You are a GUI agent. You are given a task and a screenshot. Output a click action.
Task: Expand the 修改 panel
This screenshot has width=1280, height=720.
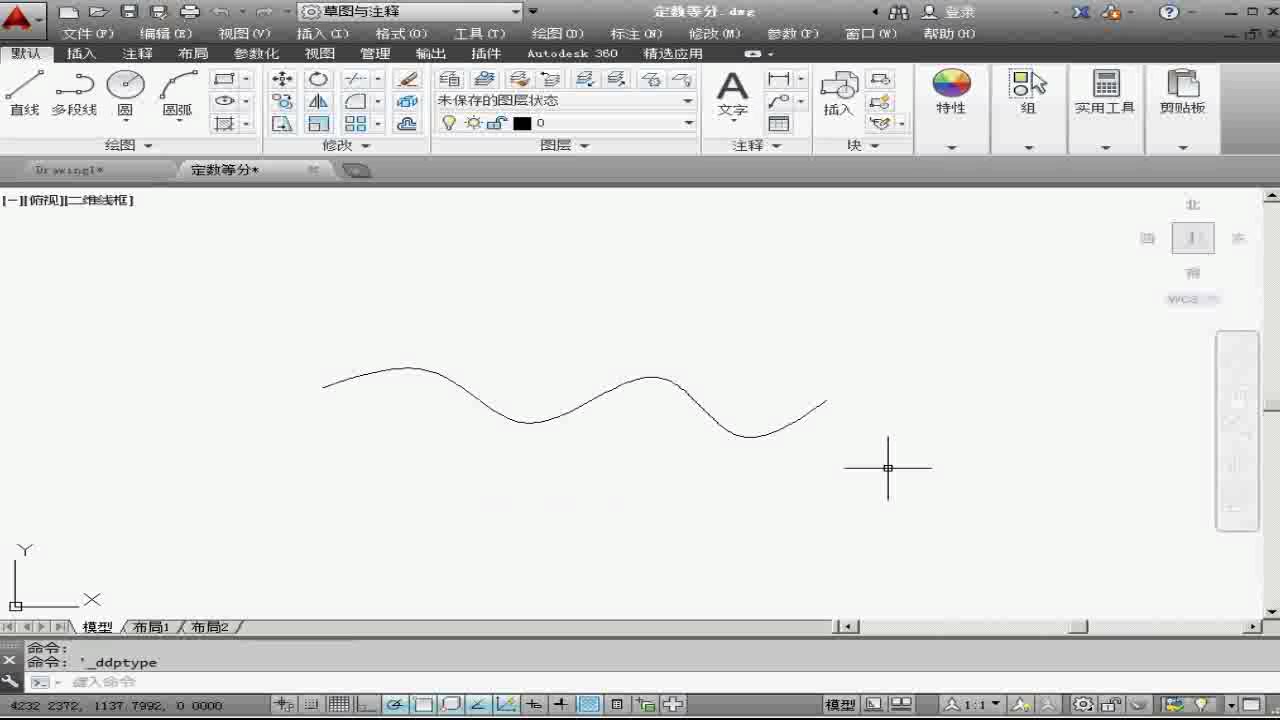tap(346, 145)
